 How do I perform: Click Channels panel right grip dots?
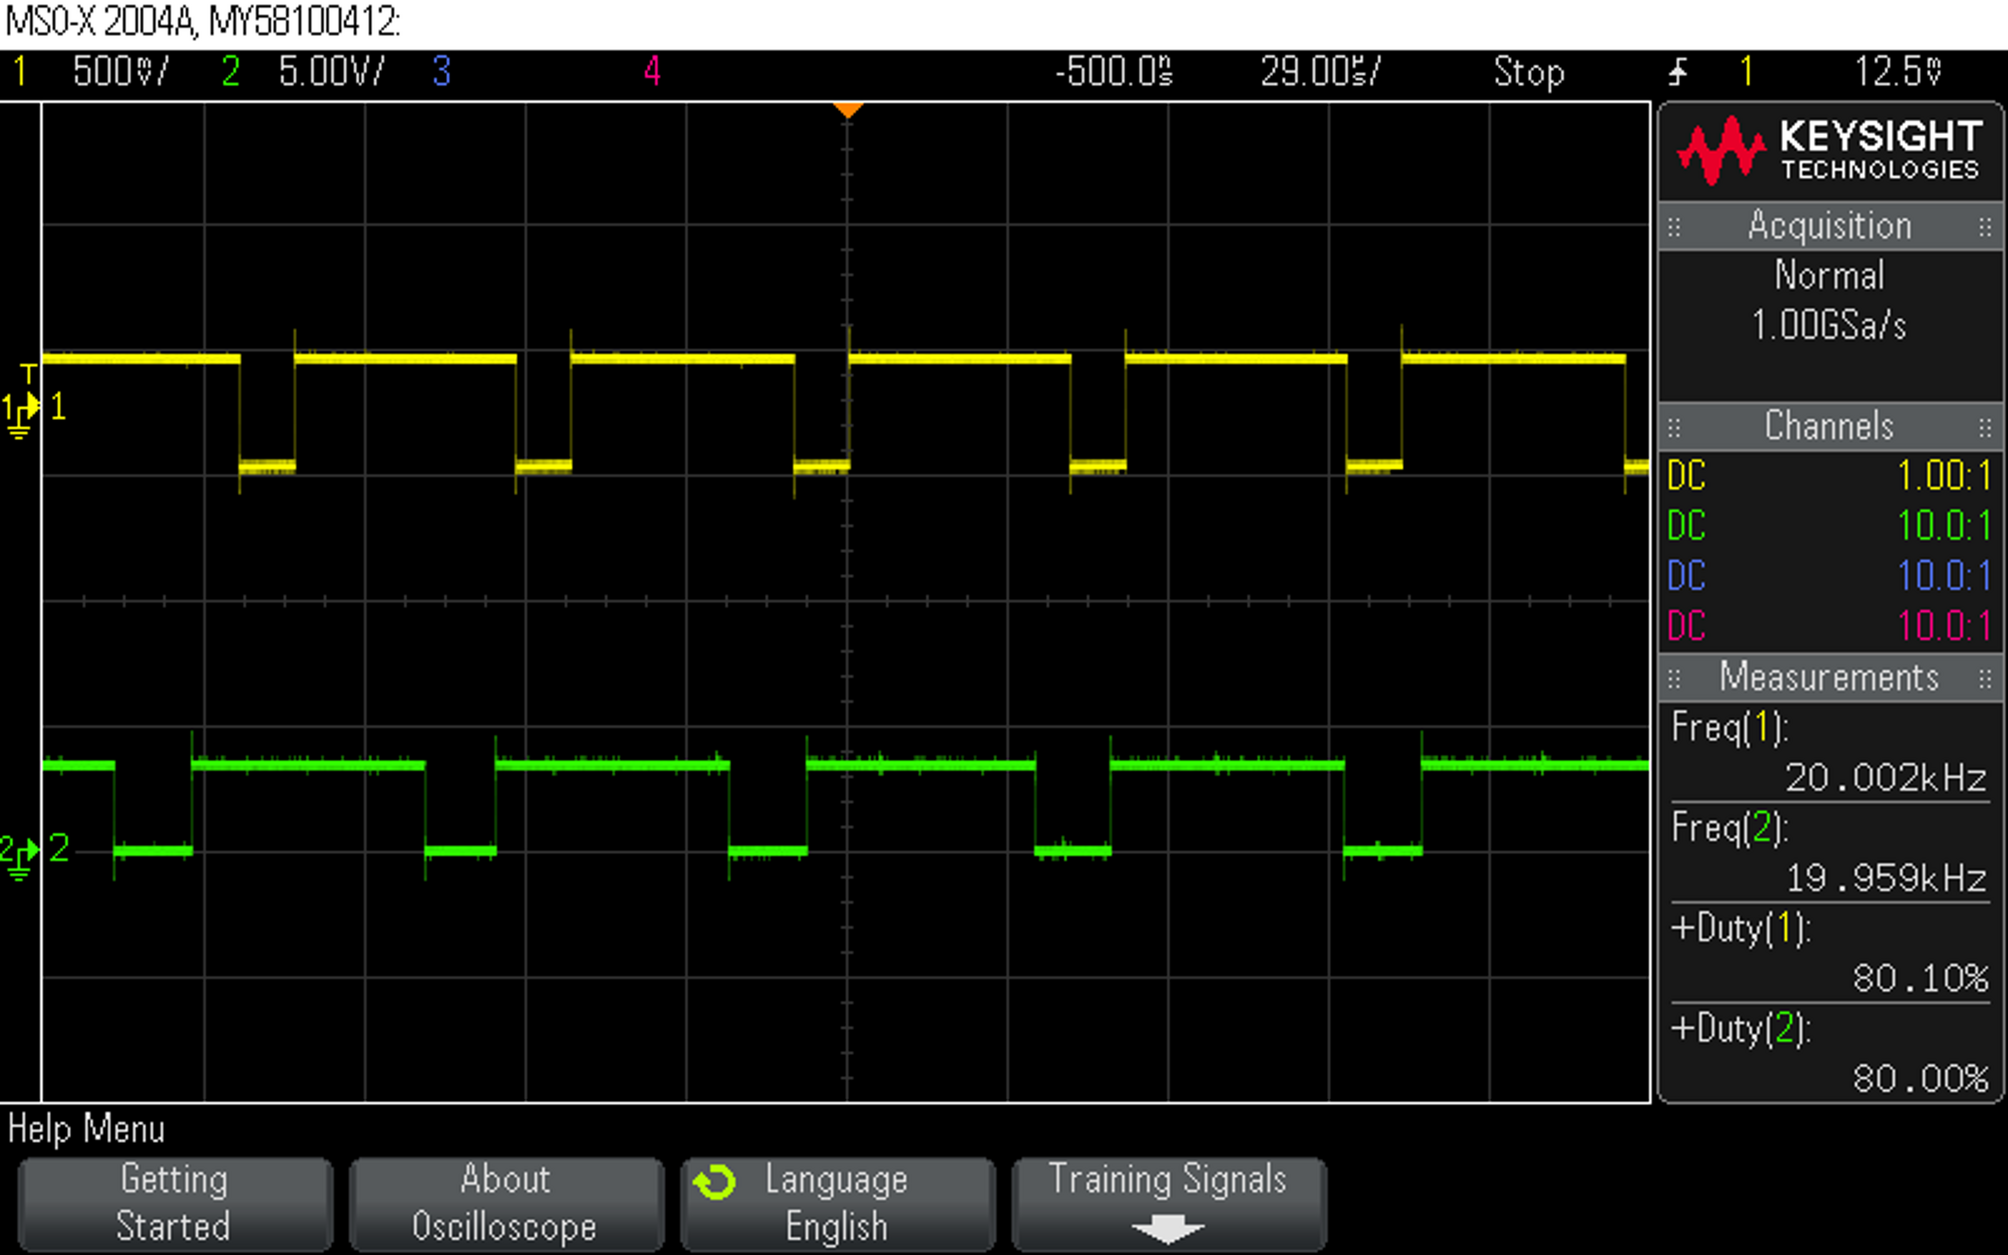(1985, 428)
